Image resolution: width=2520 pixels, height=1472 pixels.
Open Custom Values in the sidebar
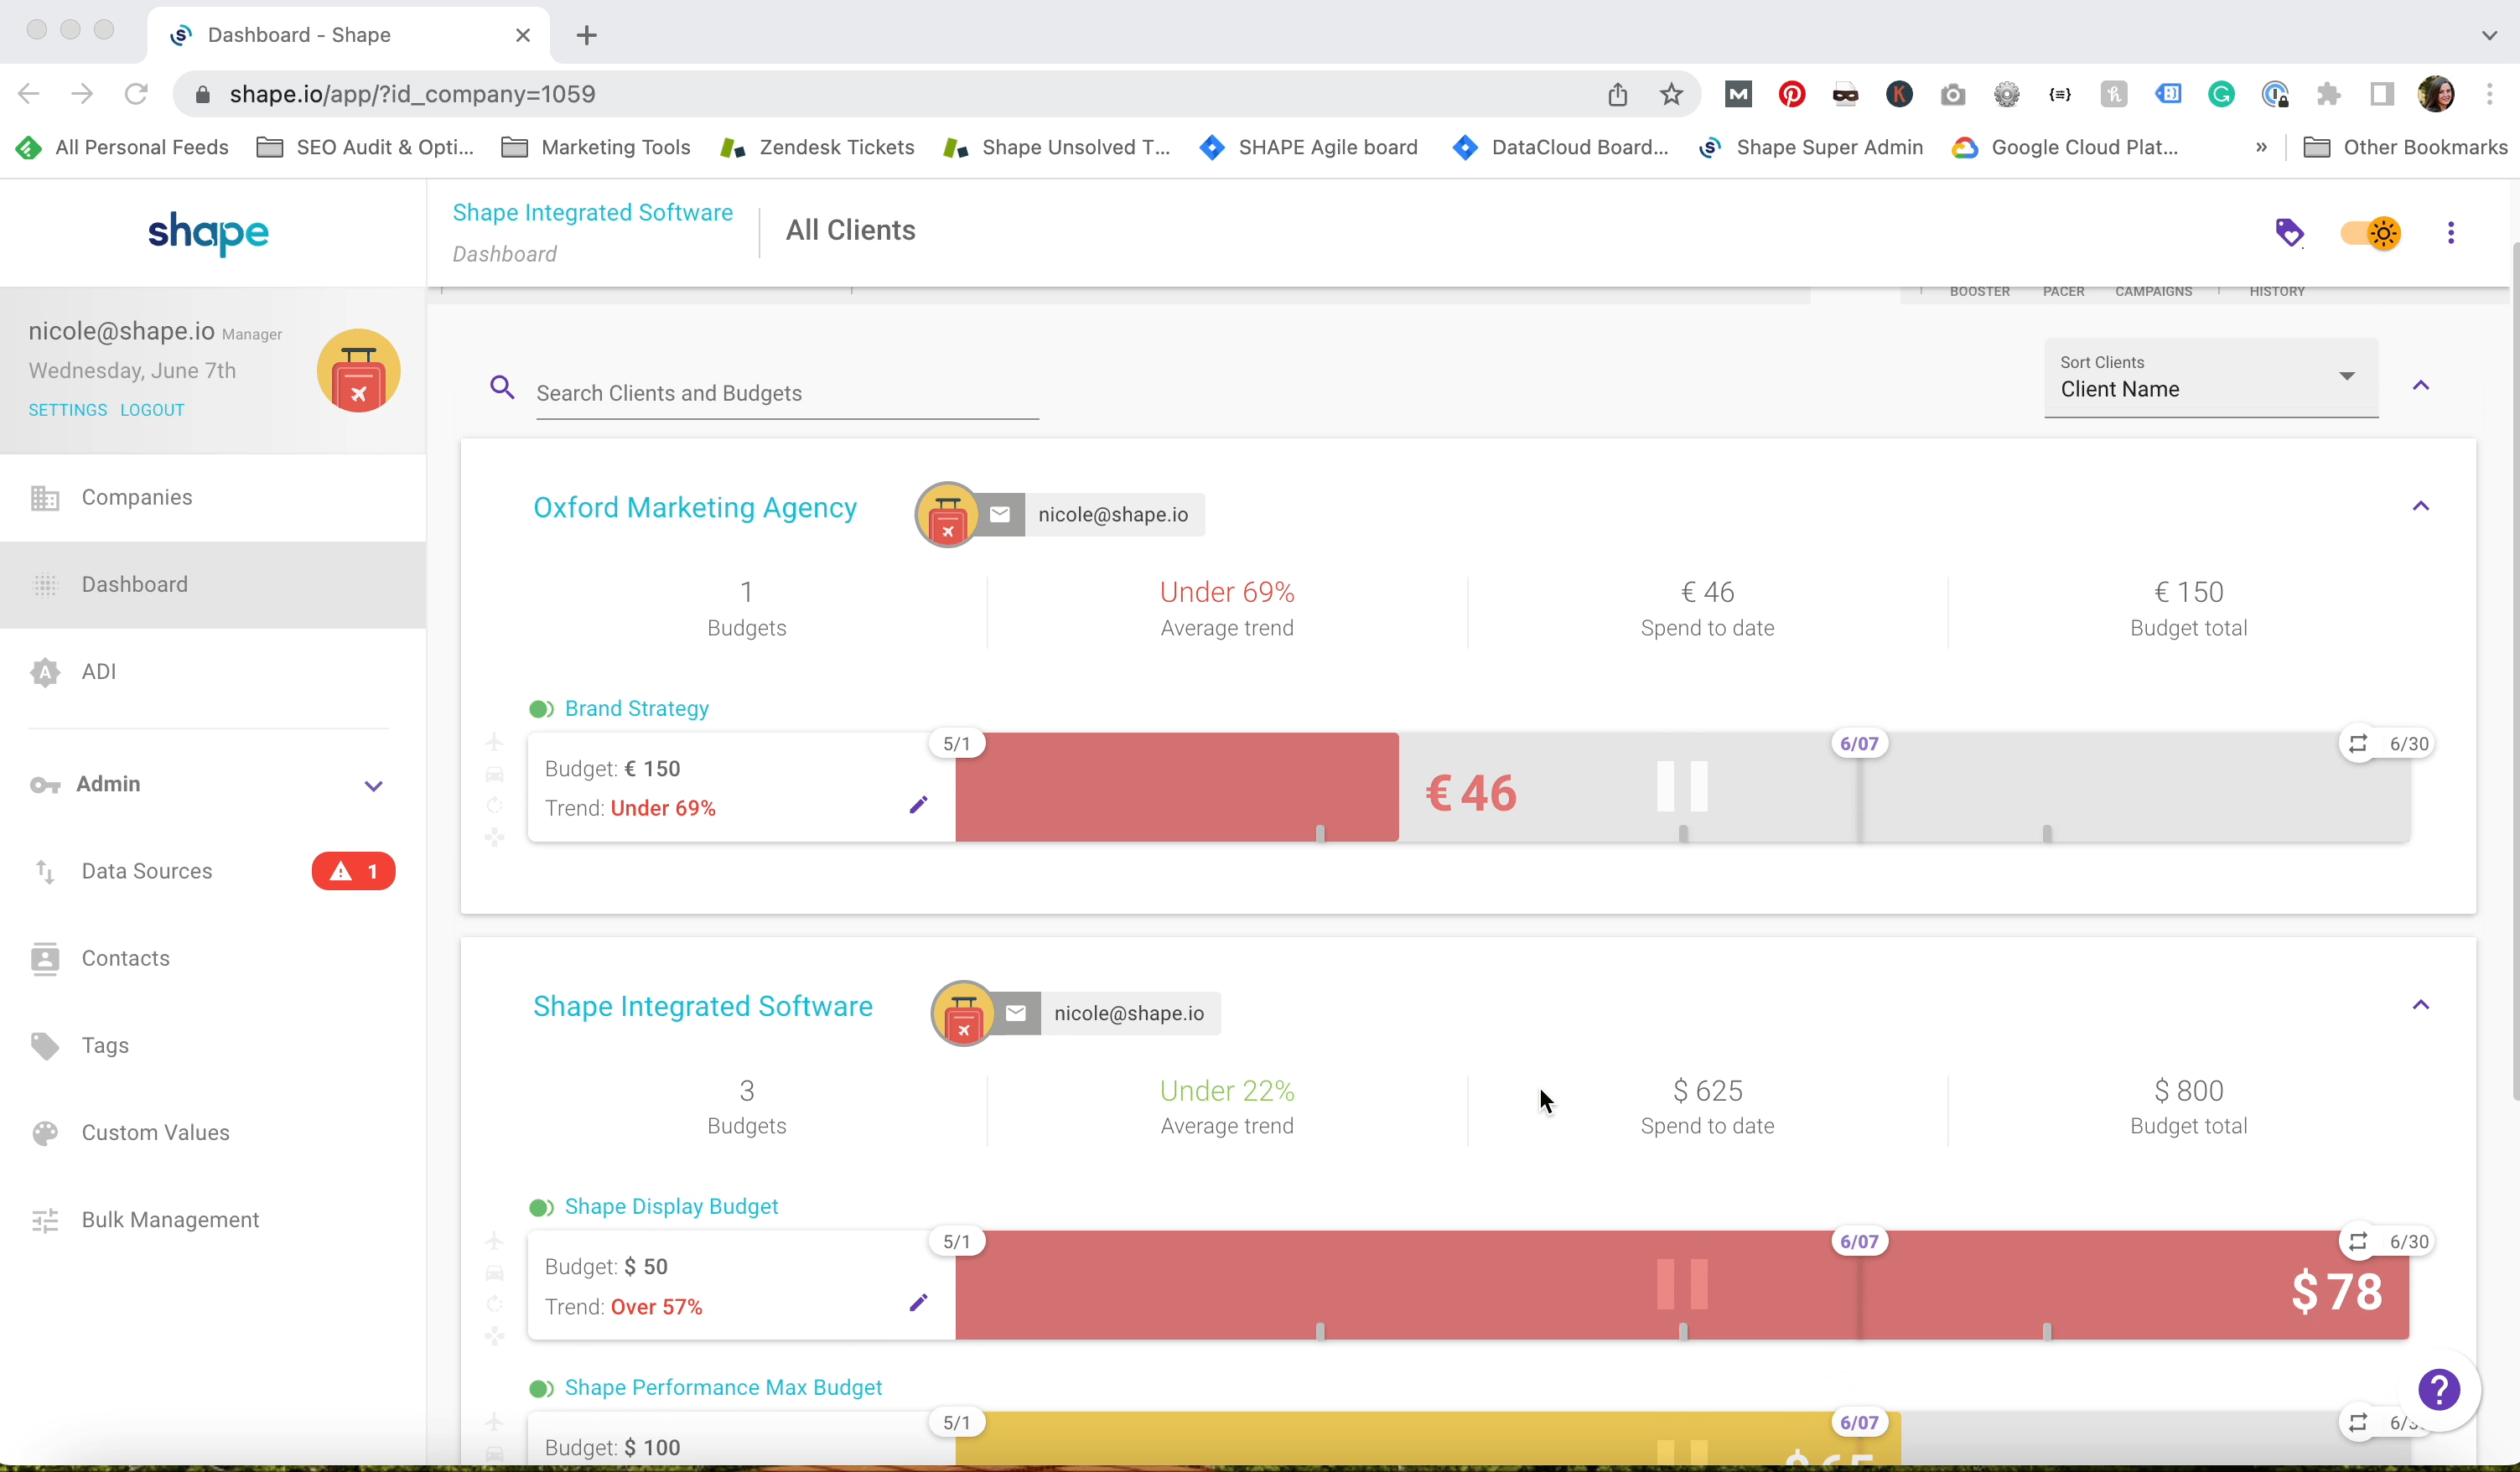[x=213, y=1132]
